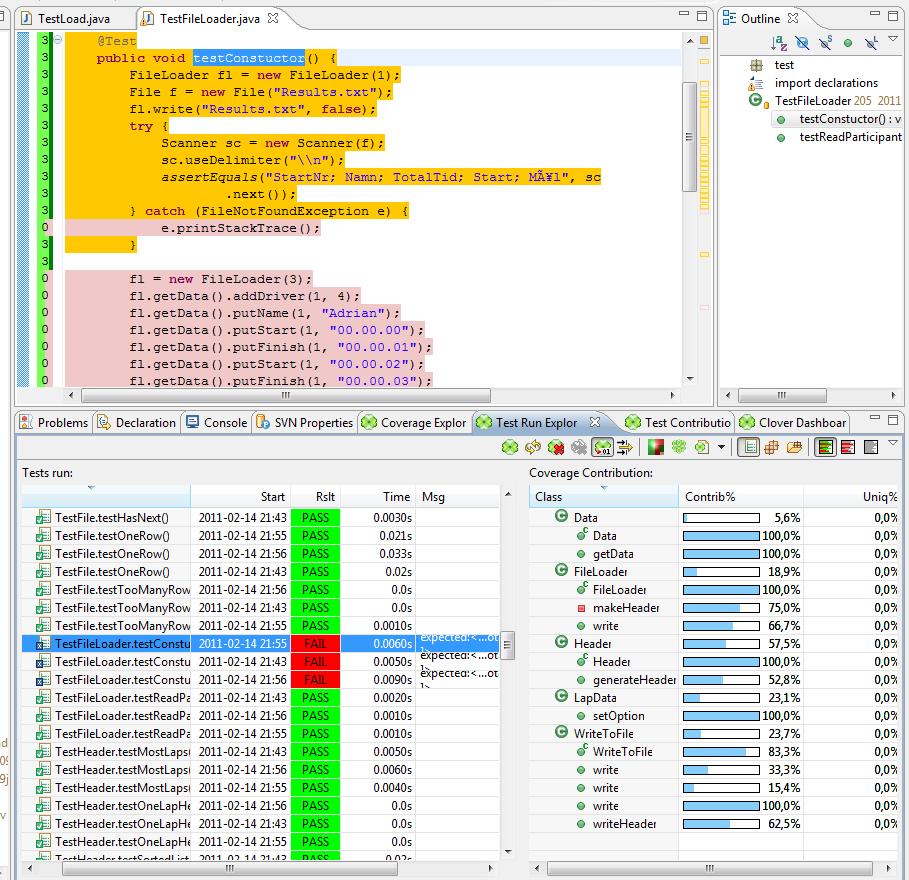Click Class column header in Coverage Contribution
The height and width of the screenshot is (880, 909).
click(x=603, y=497)
